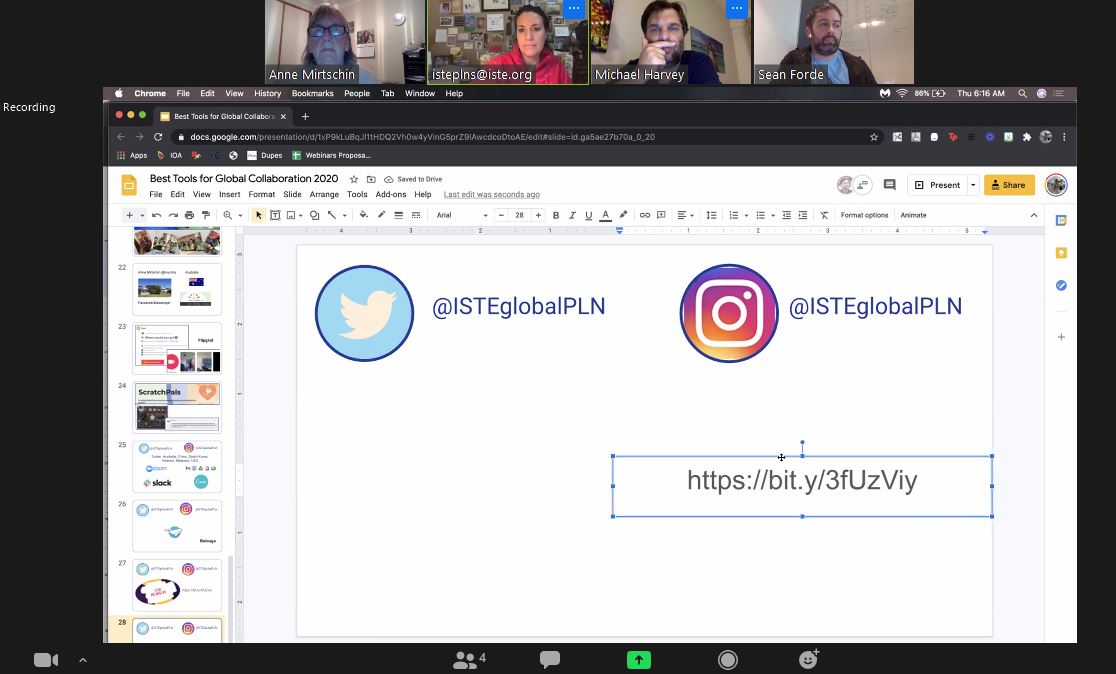Screen dimensions: 1116x674
Task: Open the highlight color marker
Action: click(623, 215)
